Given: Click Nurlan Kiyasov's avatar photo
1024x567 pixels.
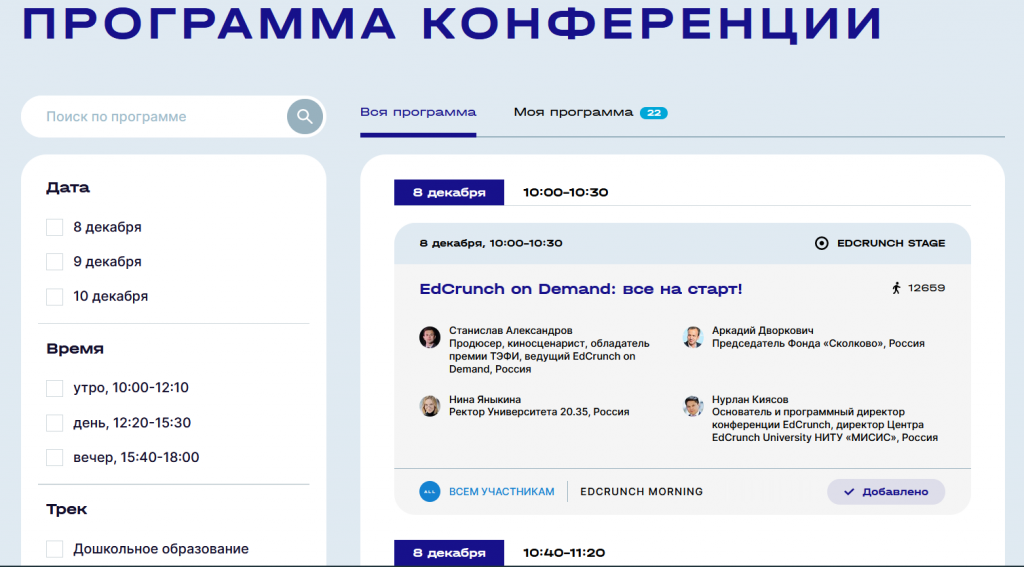Looking at the screenshot, I should (693, 406).
